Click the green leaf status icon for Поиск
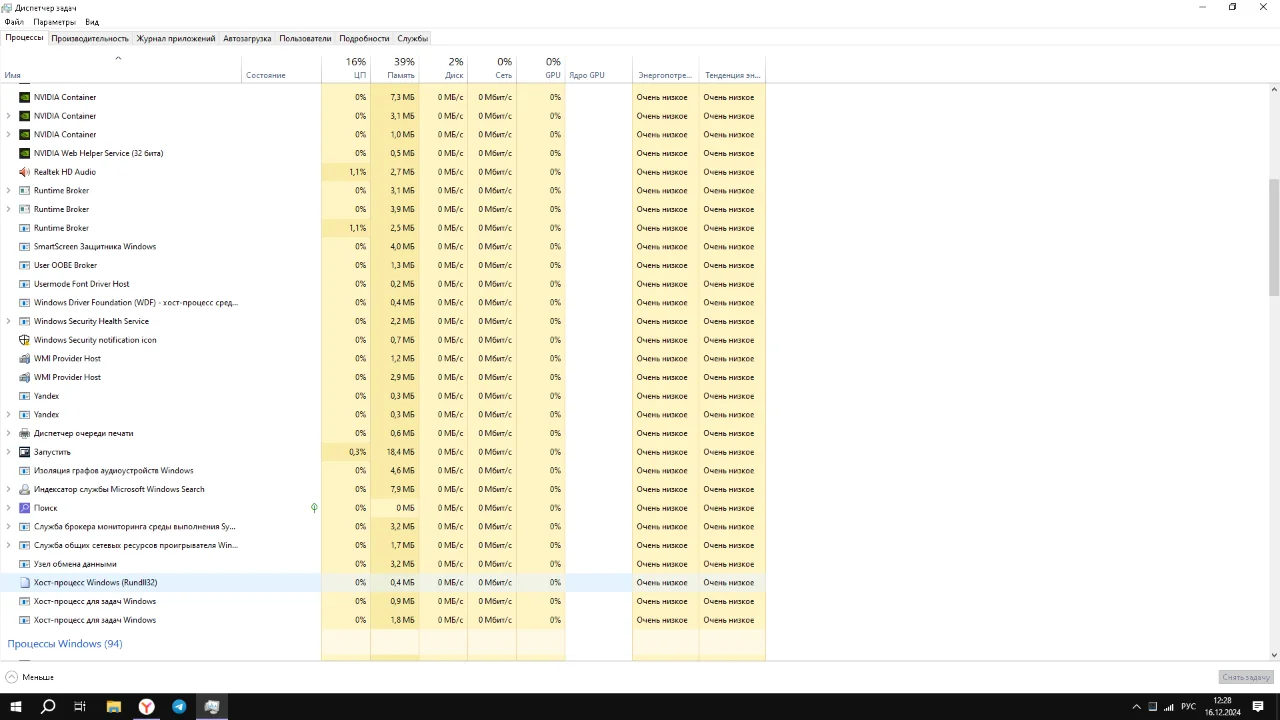 314,508
